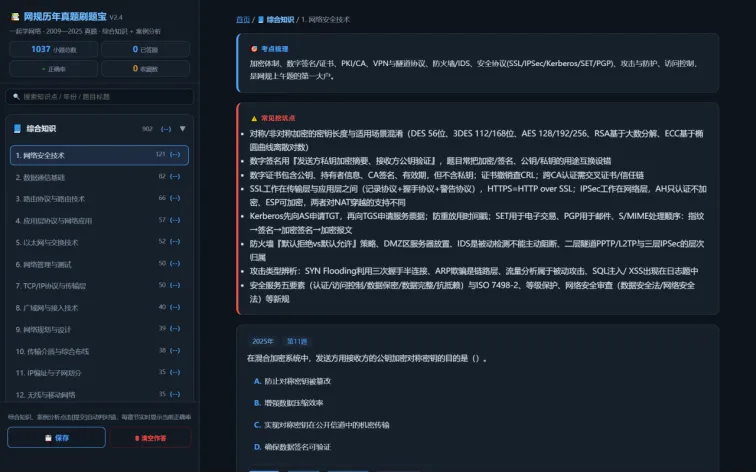The image size is (756, 473).
Task: Click the bullet about 攻击类型辨析 SYN Flooding
Action: [473, 271]
